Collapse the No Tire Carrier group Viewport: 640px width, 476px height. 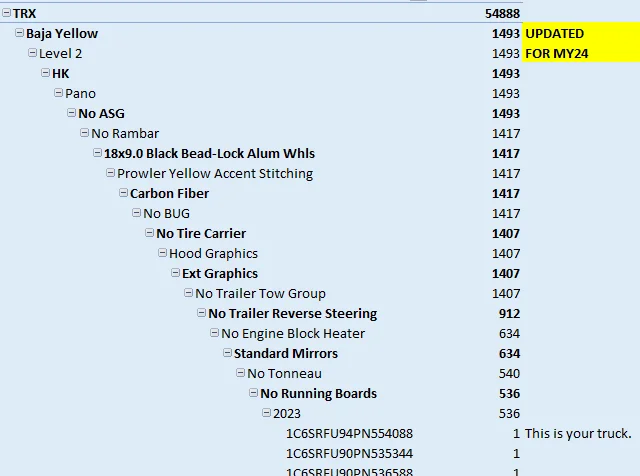[x=149, y=233]
